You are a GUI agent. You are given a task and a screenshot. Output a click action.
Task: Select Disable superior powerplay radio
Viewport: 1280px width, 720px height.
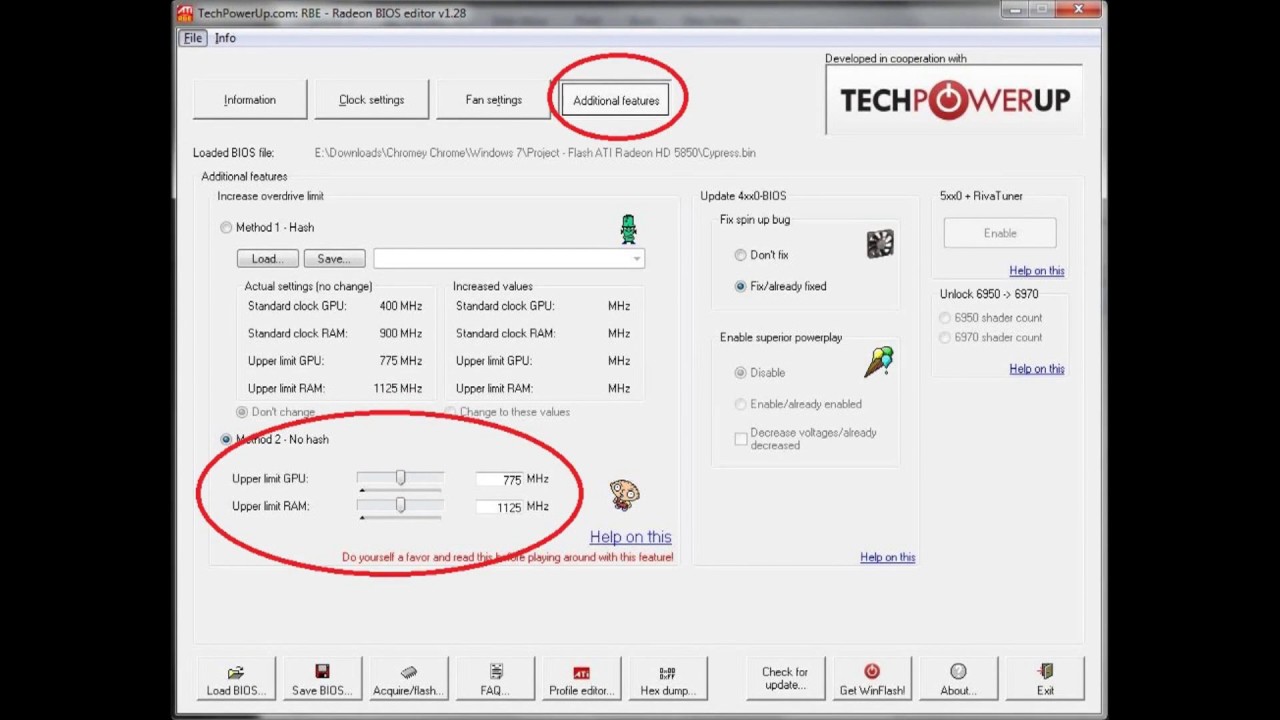click(x=740, y=373)
